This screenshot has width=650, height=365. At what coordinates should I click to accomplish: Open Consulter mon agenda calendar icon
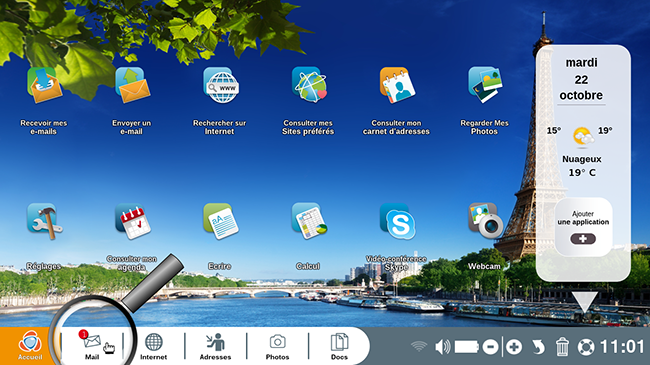(x=133, y=221)
